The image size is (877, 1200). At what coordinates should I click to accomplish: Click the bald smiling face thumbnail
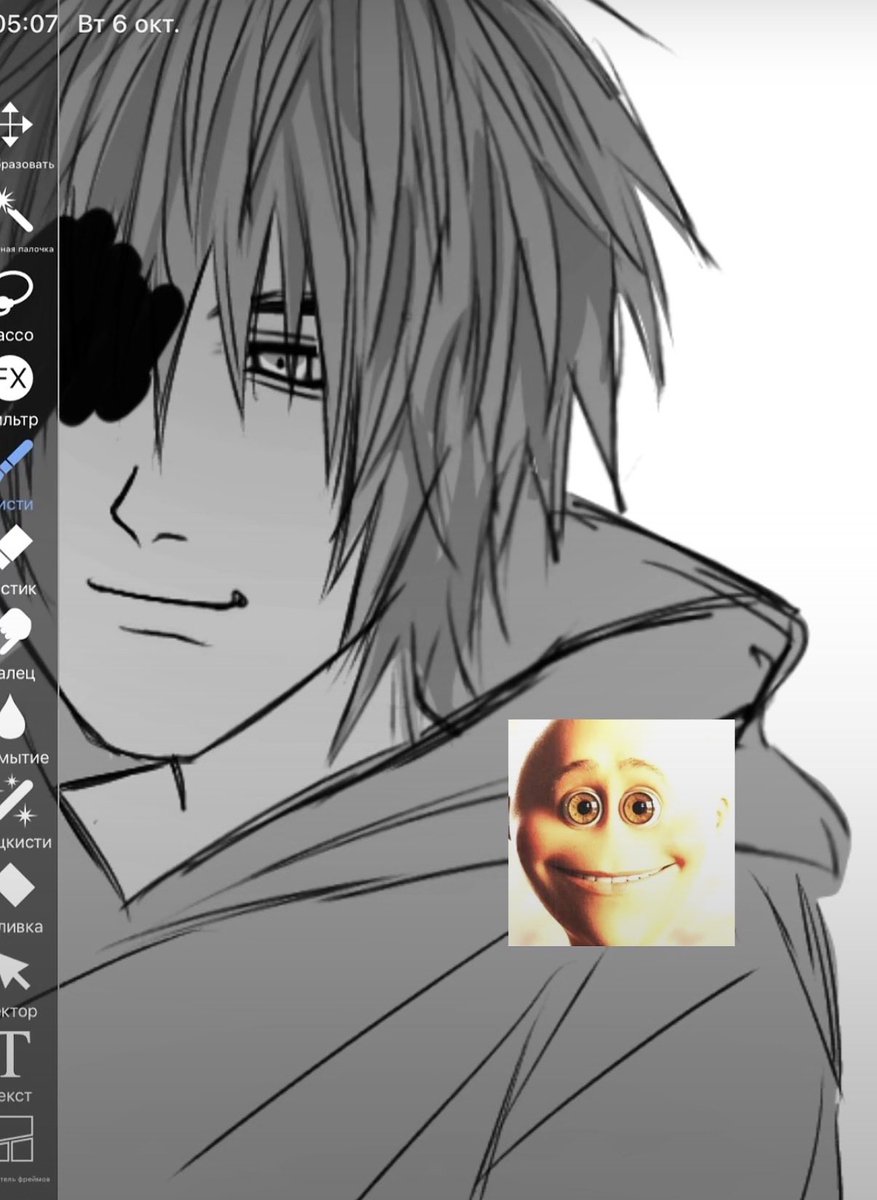coord(621,832)
